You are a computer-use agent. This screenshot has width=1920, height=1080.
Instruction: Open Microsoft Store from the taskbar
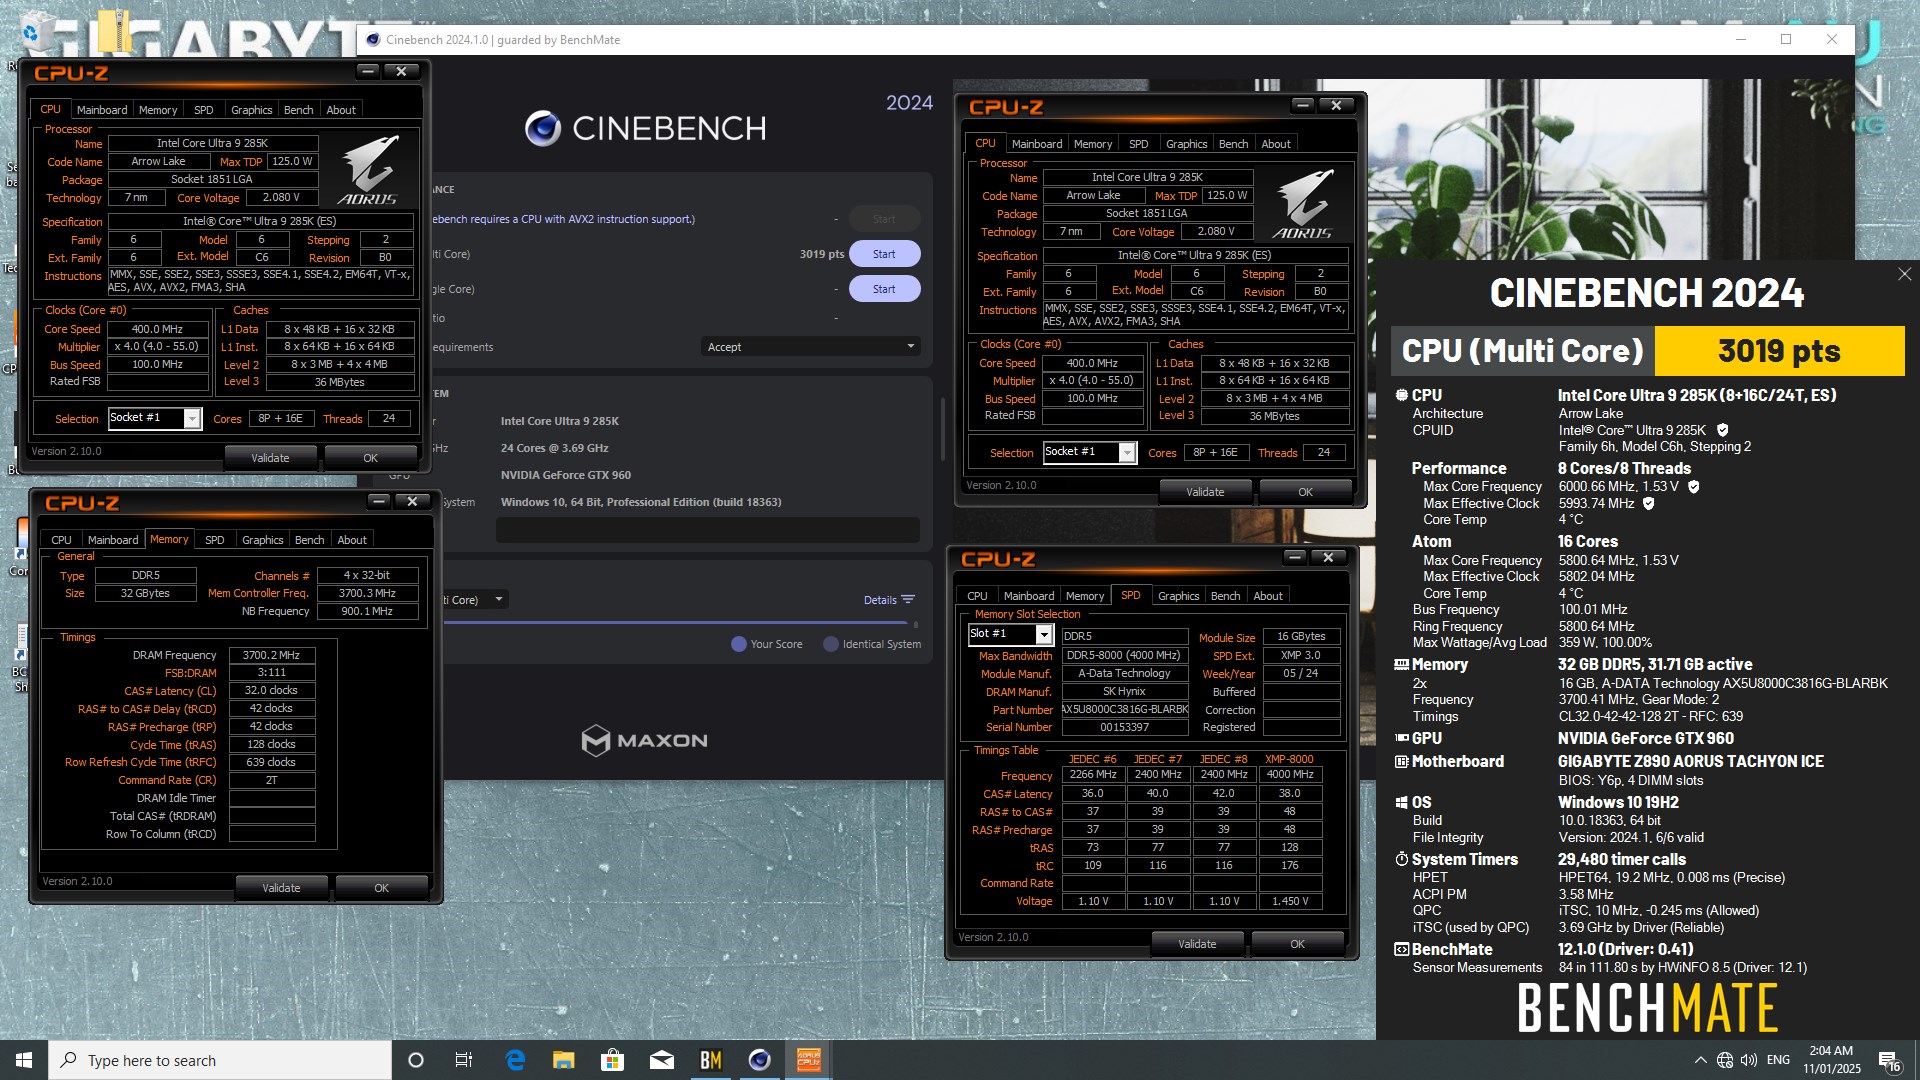pyautogui.click(x=612, y=1060)
